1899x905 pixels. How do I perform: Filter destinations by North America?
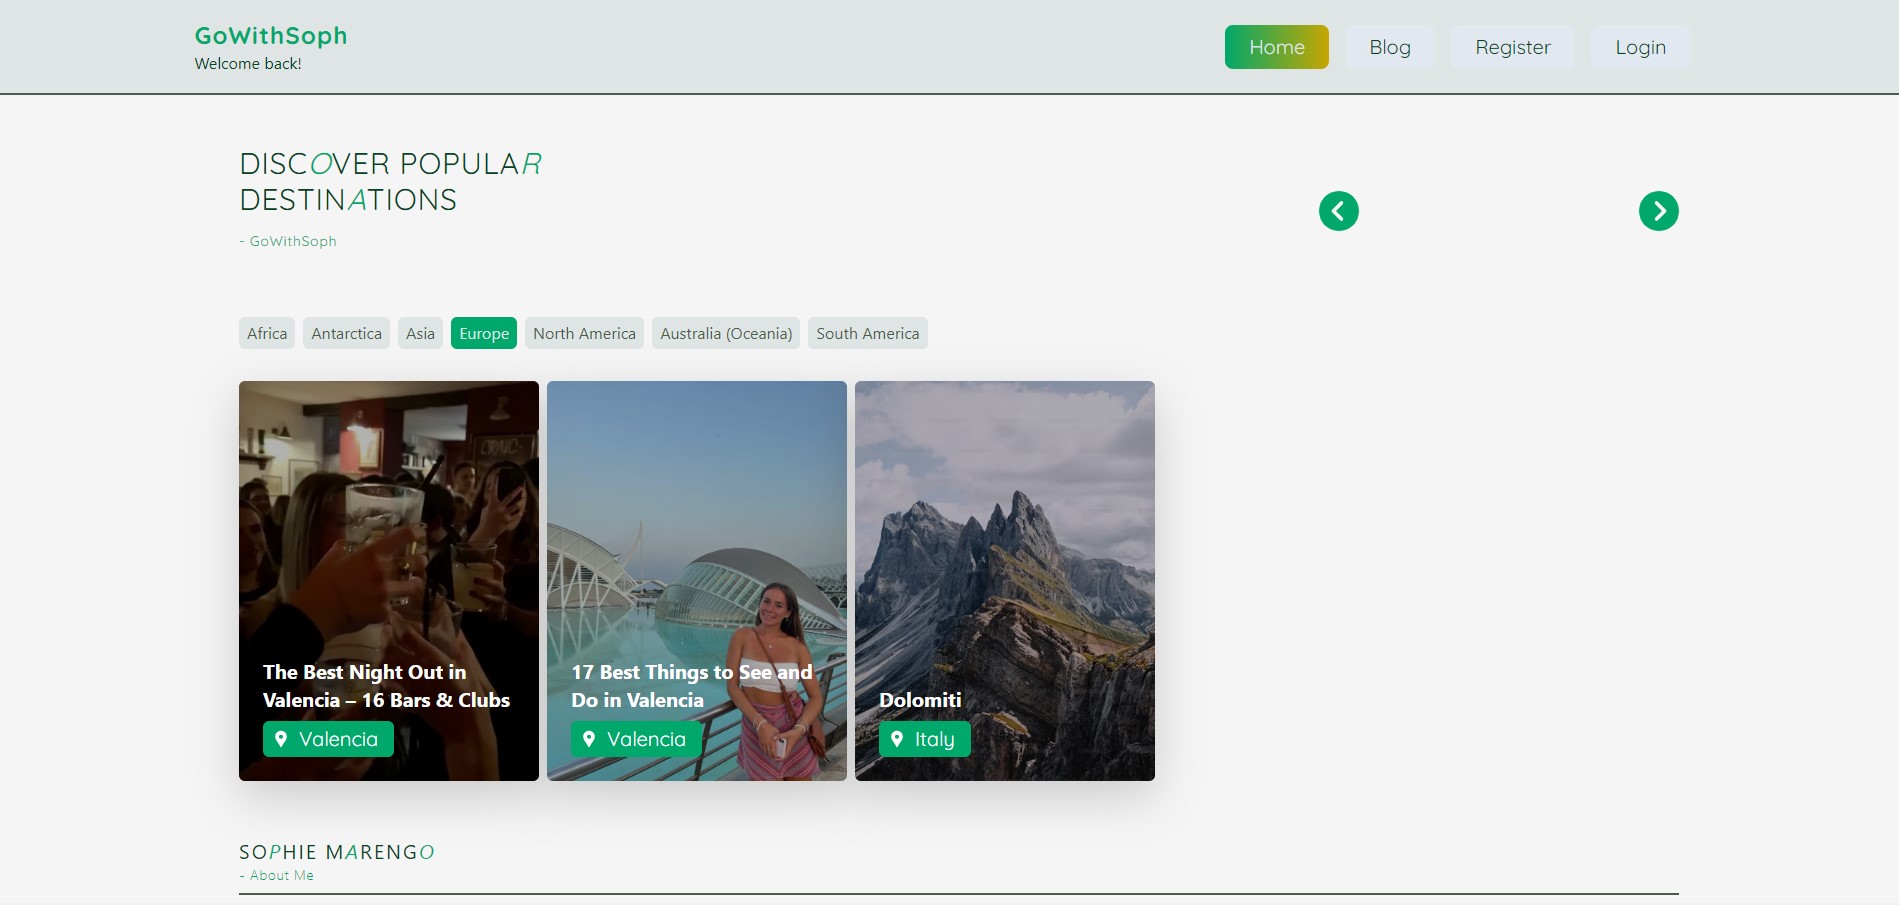584,333
